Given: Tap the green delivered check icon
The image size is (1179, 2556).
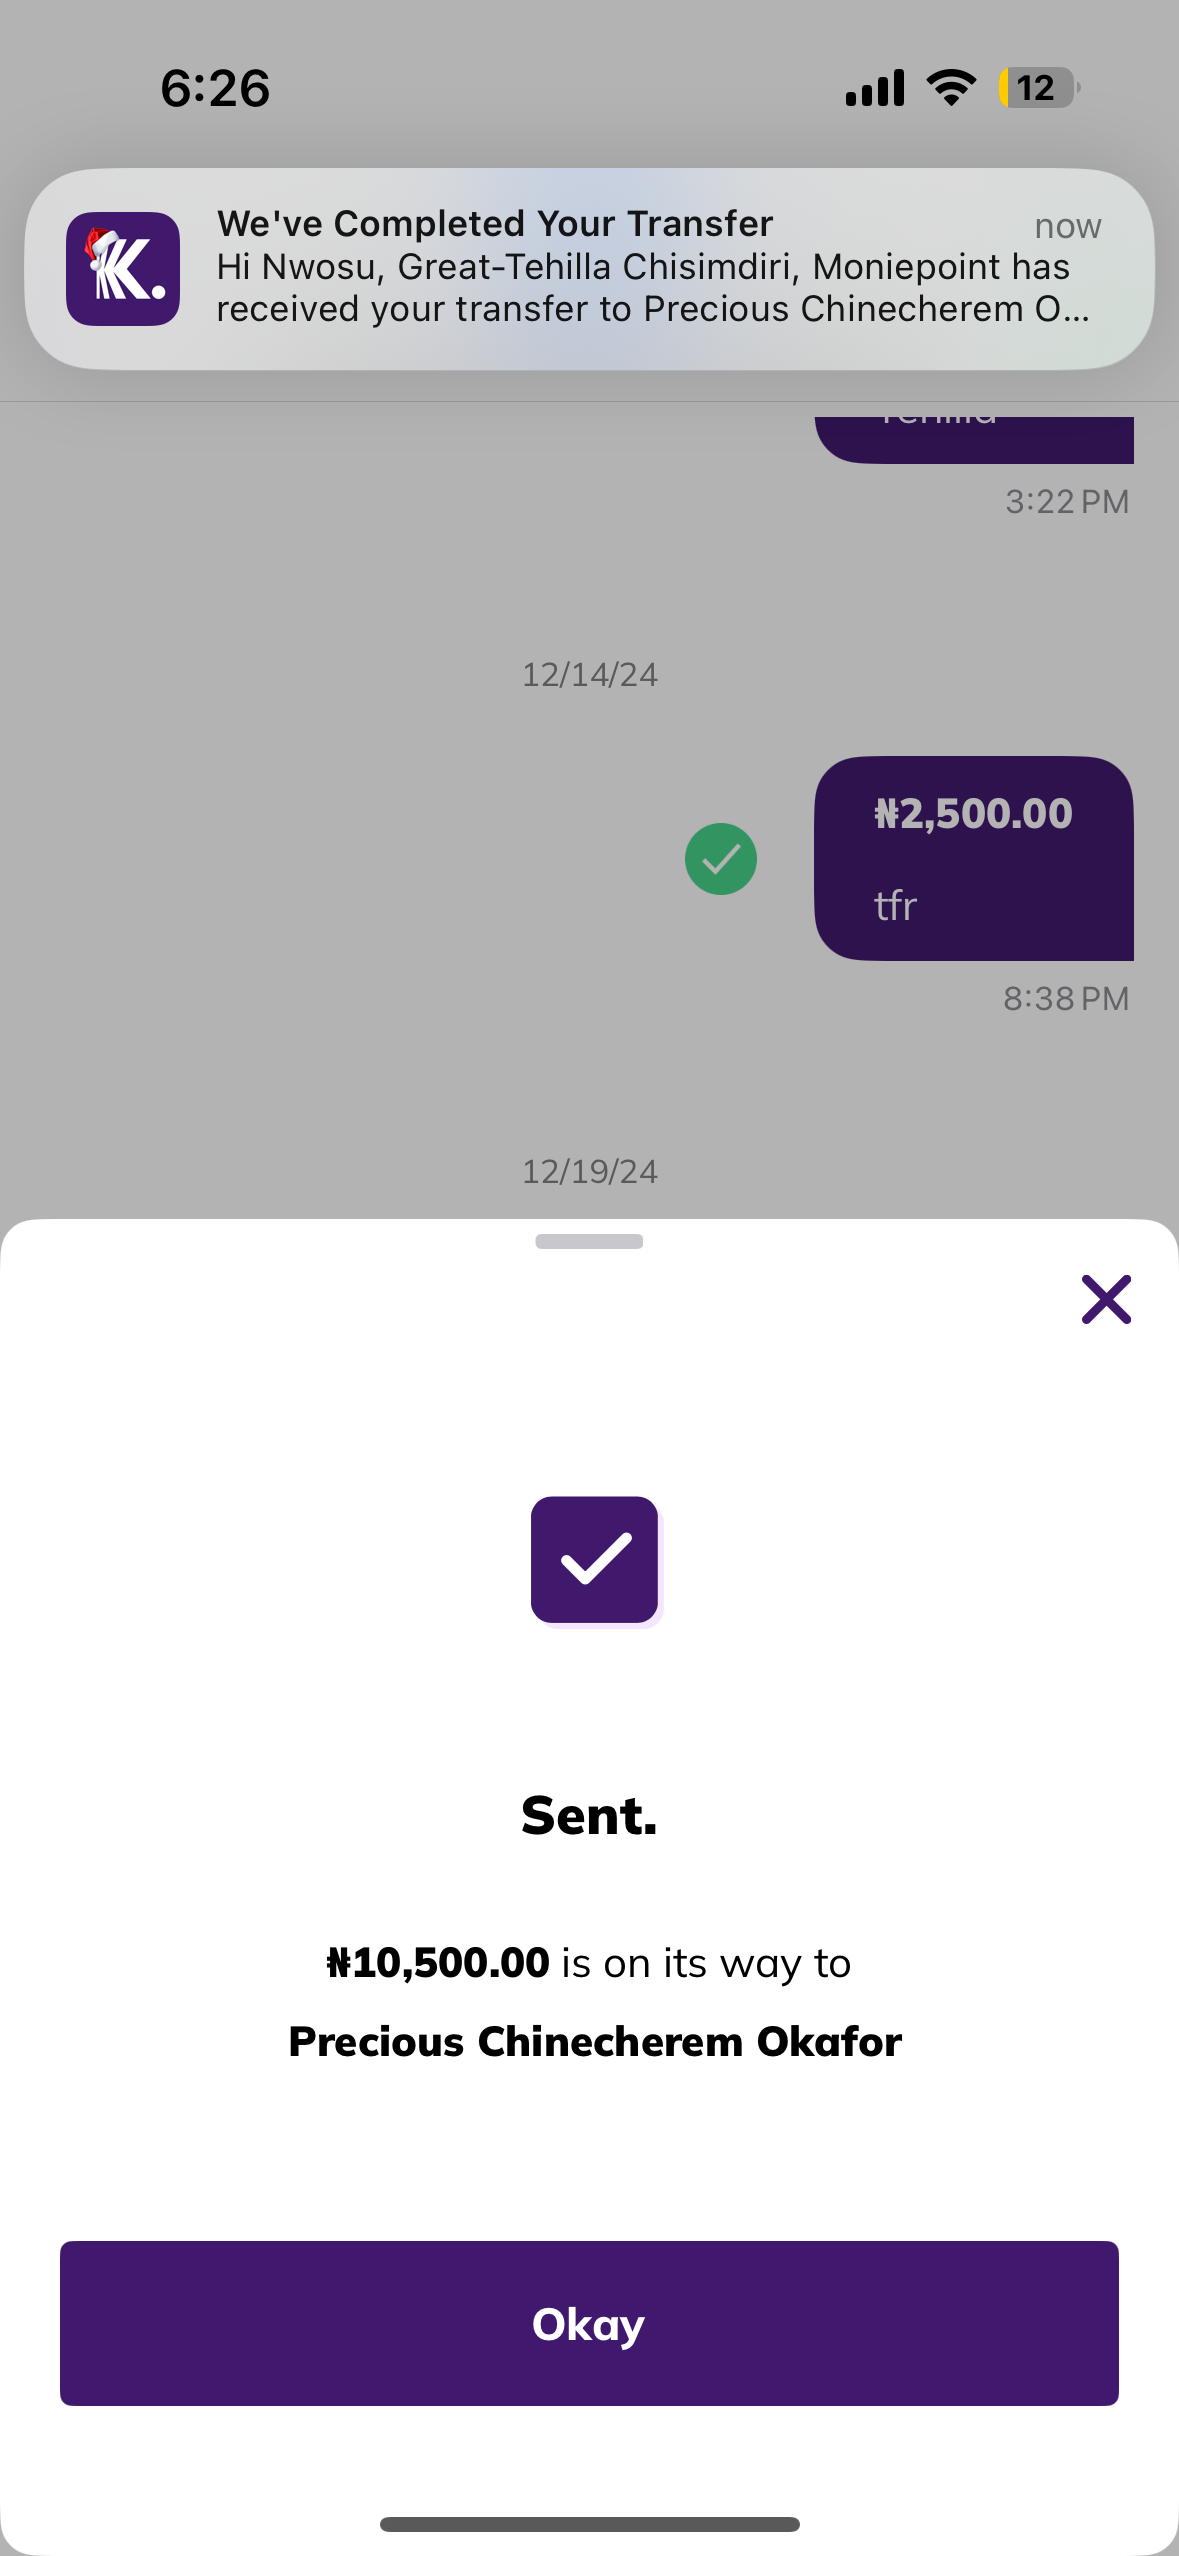Looking at the screenshot, I should (721, 859).
